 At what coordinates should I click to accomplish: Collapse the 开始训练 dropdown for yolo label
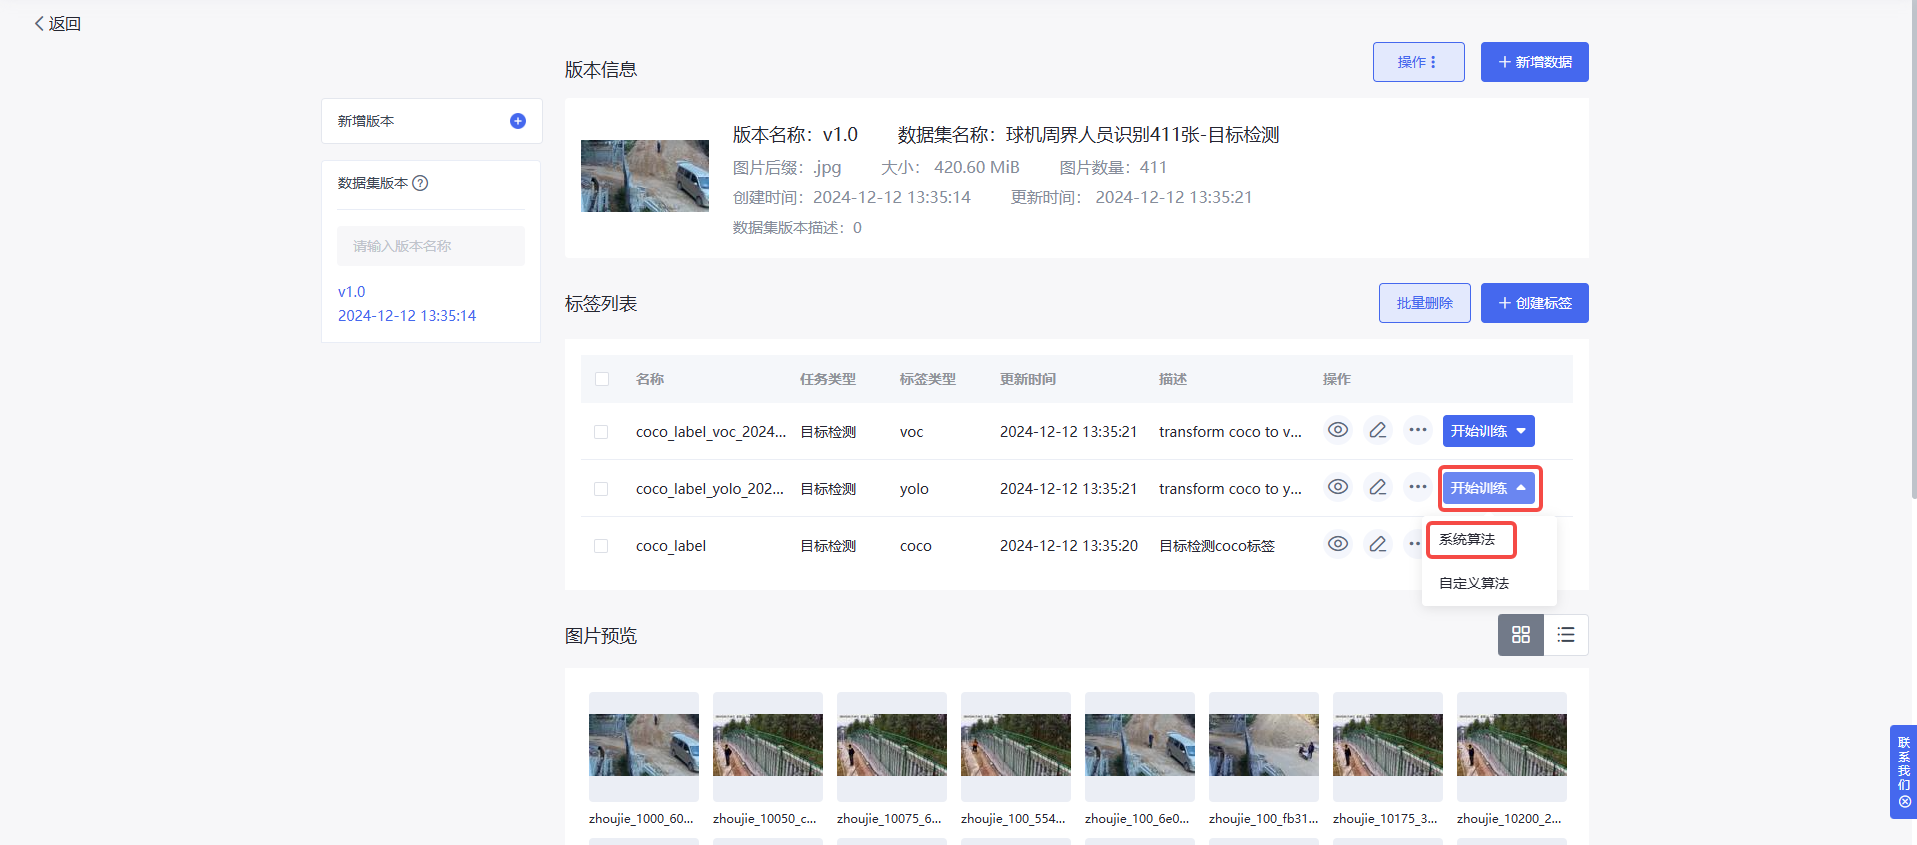click(1488, 488)
